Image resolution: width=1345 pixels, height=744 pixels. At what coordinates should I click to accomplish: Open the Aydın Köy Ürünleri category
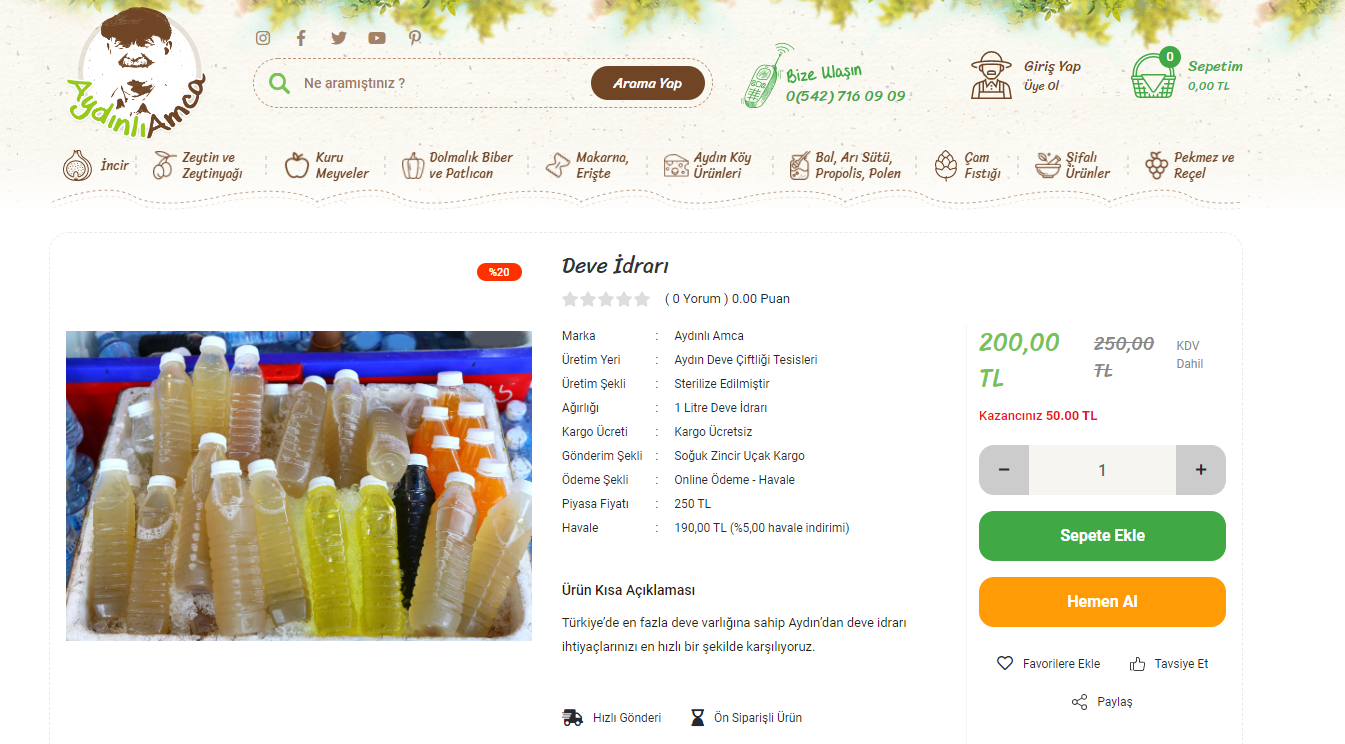707,165
